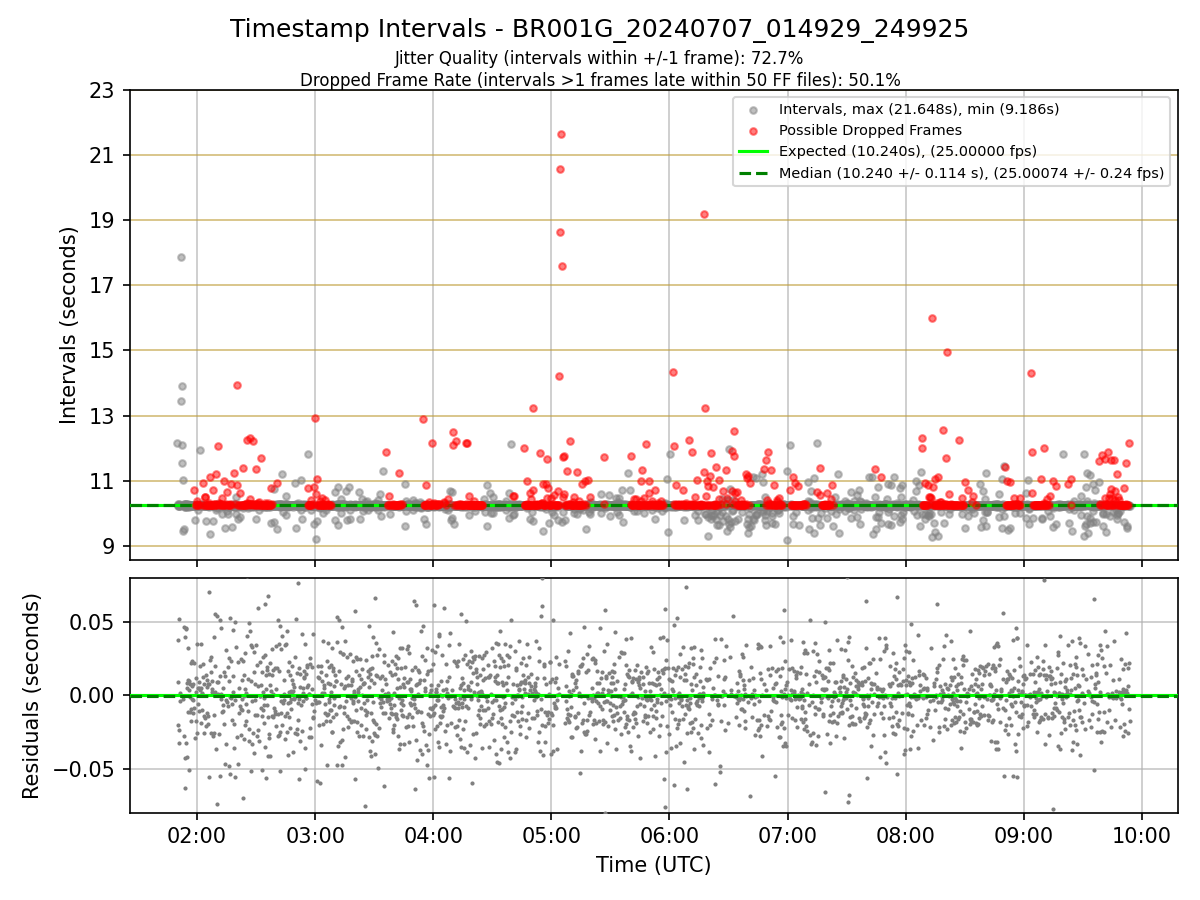Click the '19' y-axis tick label
Viewport: 1200px width, 900px height.
[x=103, y=220]
